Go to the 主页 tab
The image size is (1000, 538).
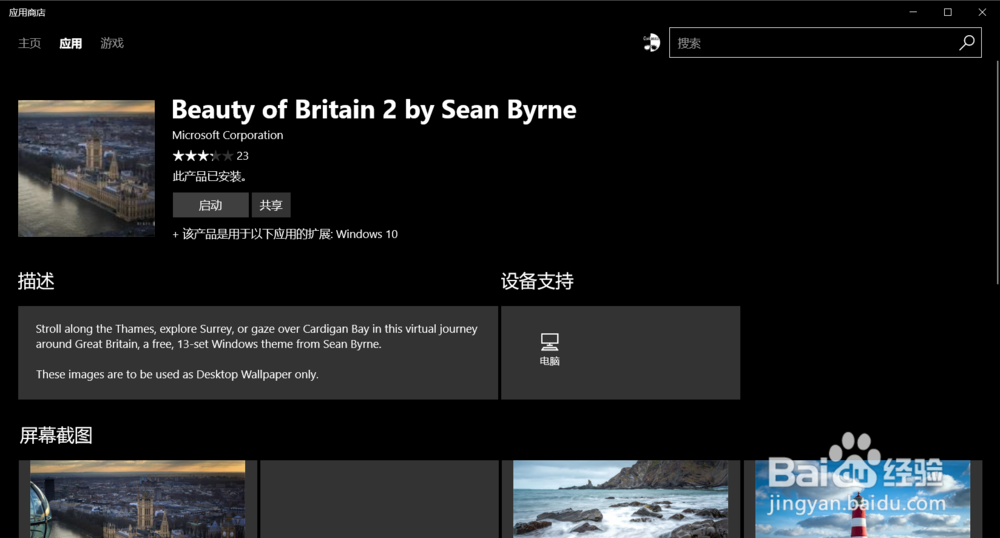click(29, 43)
